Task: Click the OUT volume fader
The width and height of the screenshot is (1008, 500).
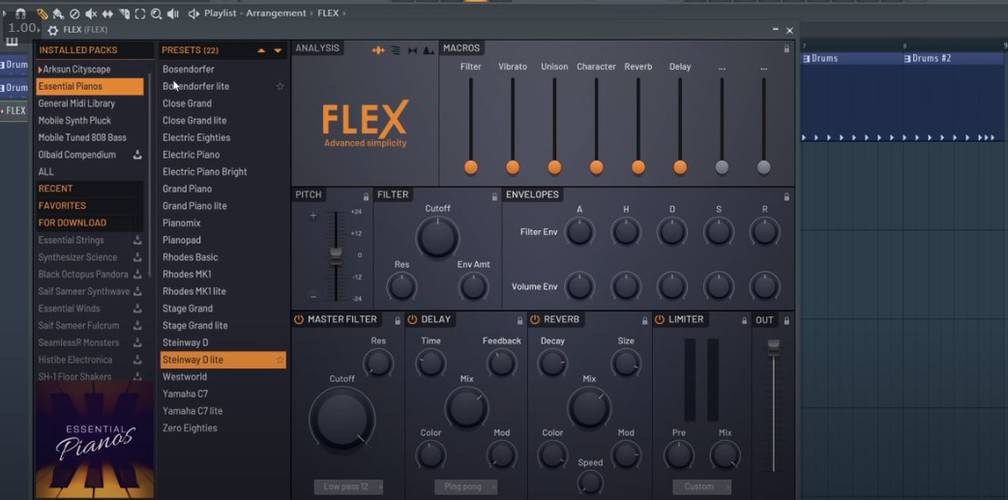Action: click(x=773, y=348)
